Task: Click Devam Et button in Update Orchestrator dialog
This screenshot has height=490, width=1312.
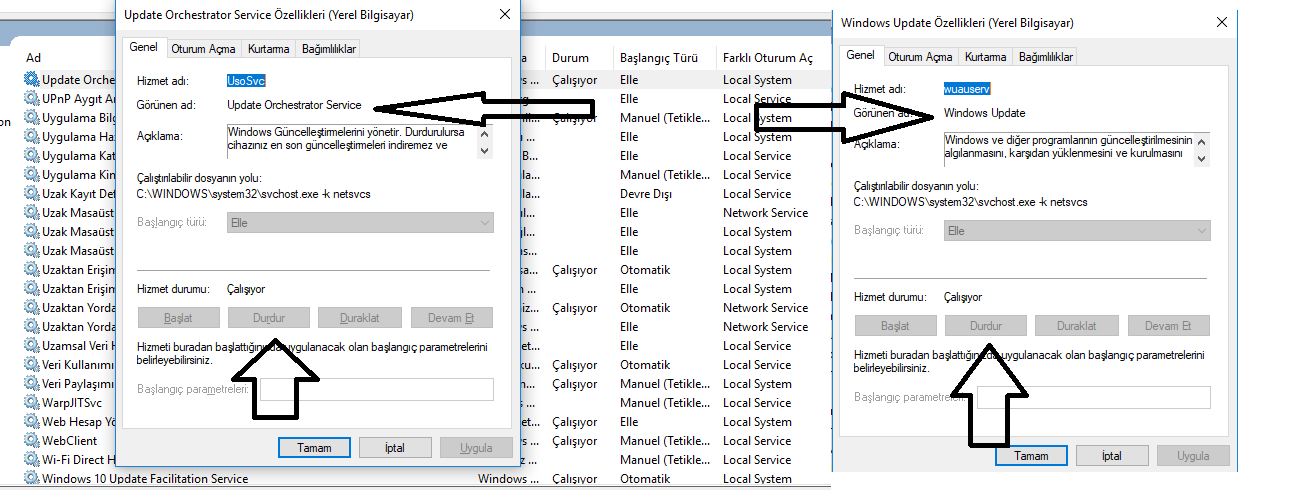Action: point(452,318)
